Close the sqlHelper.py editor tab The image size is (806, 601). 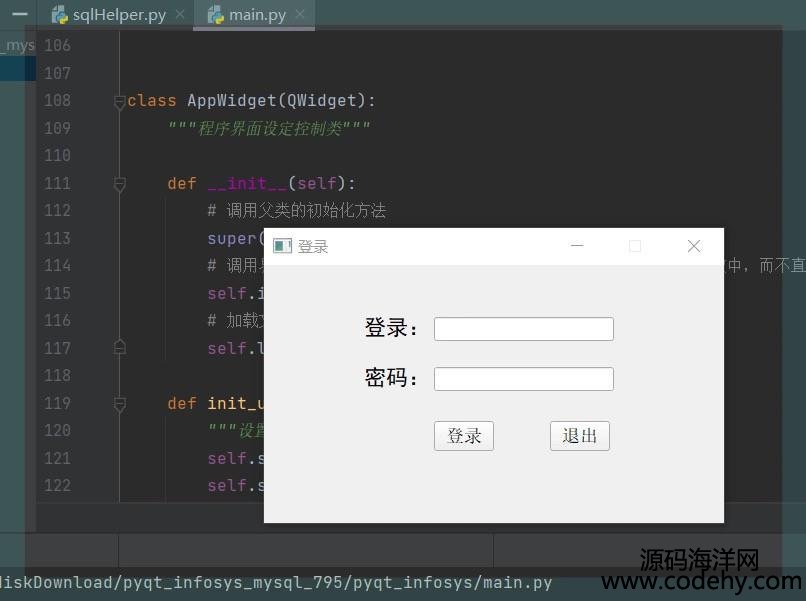click(179, 15)
